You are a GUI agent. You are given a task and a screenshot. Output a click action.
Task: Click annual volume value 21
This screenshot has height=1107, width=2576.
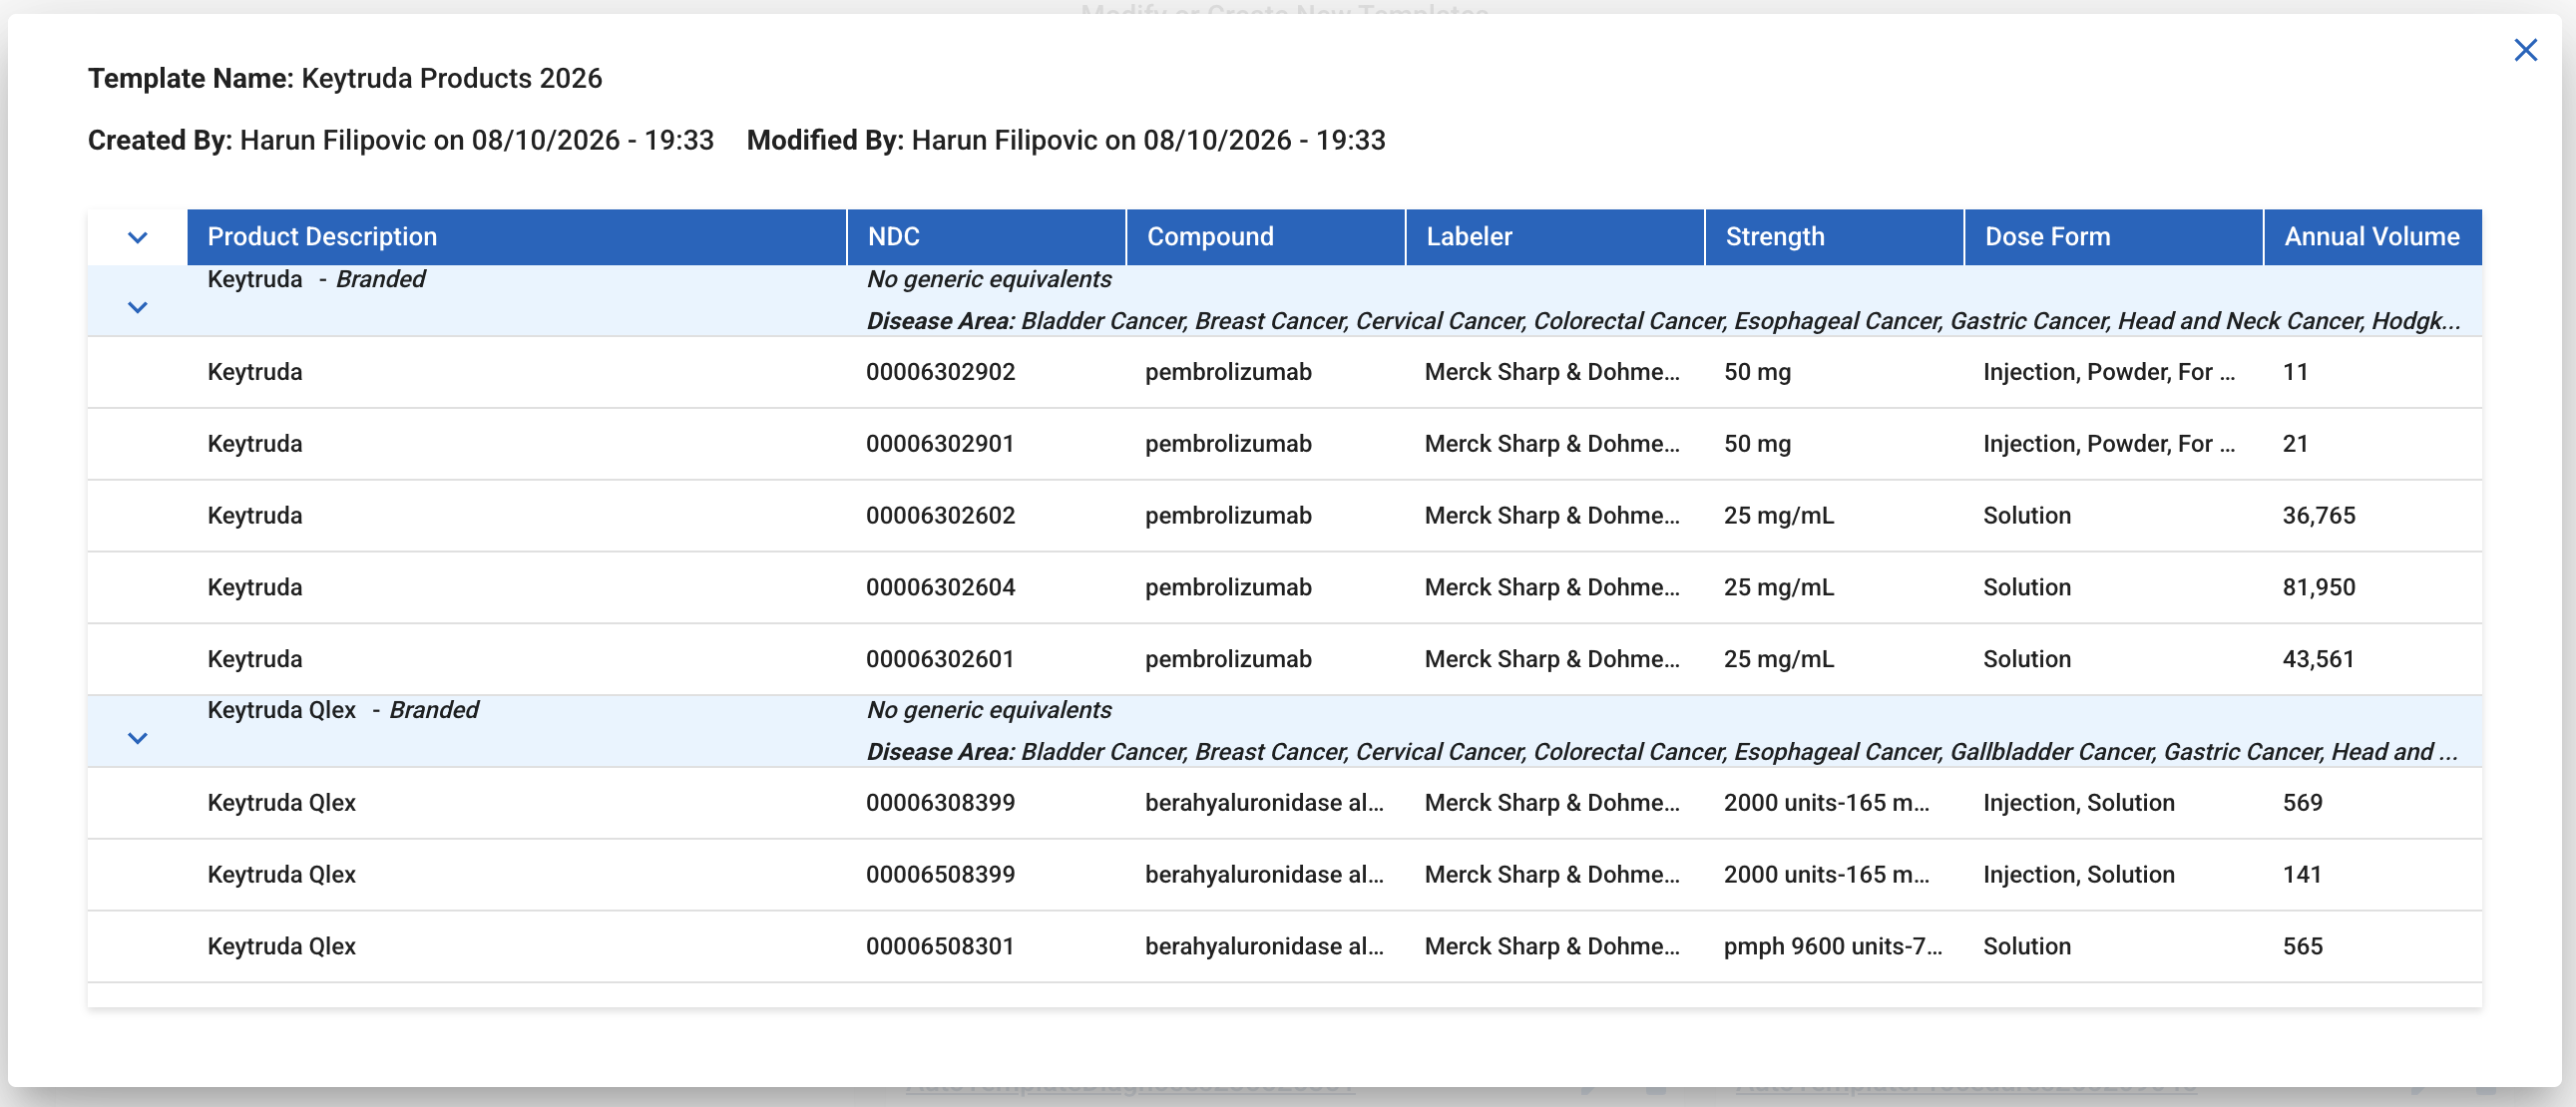[2295, 444]
